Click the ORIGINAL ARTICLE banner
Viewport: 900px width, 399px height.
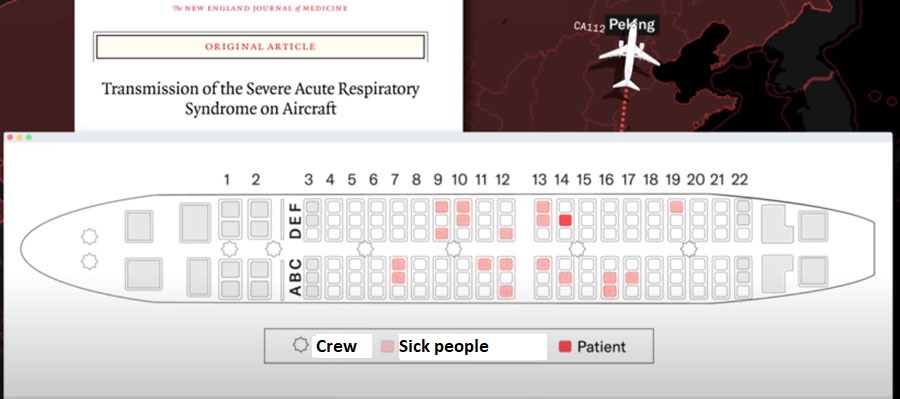260,47
